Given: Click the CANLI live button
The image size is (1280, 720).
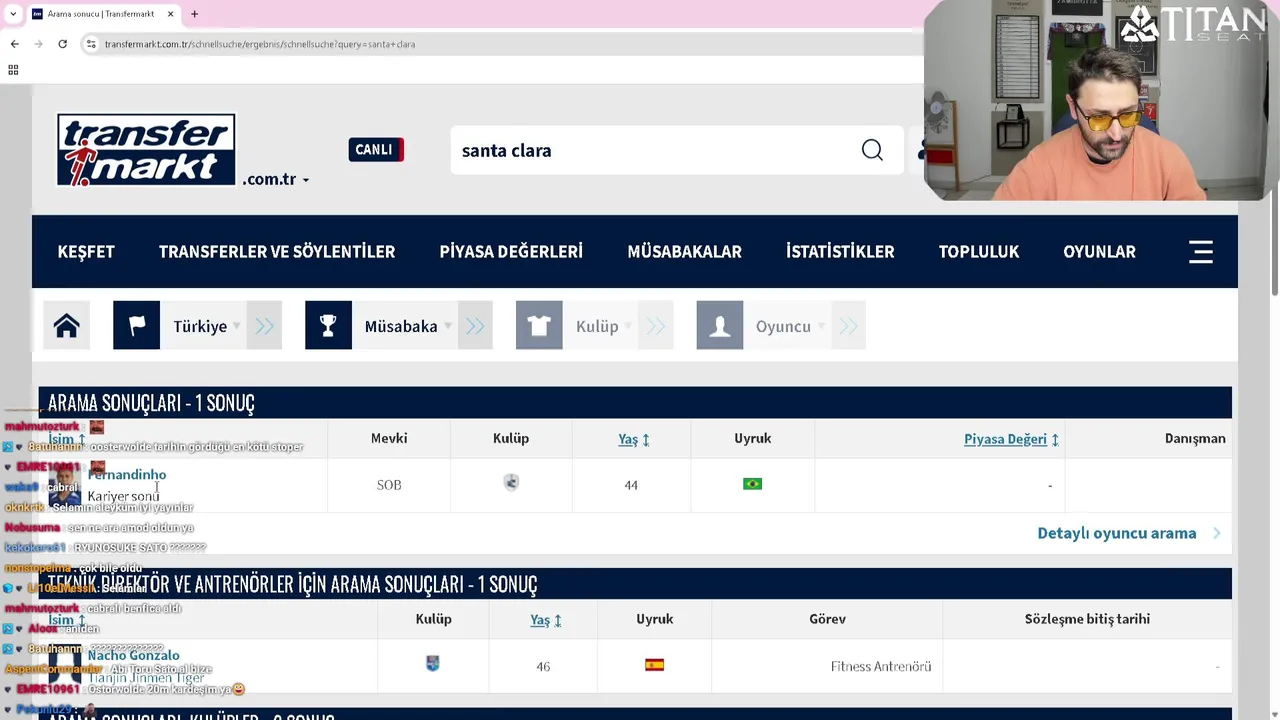Looking at the screenshot, I should [x=376, y=150].
